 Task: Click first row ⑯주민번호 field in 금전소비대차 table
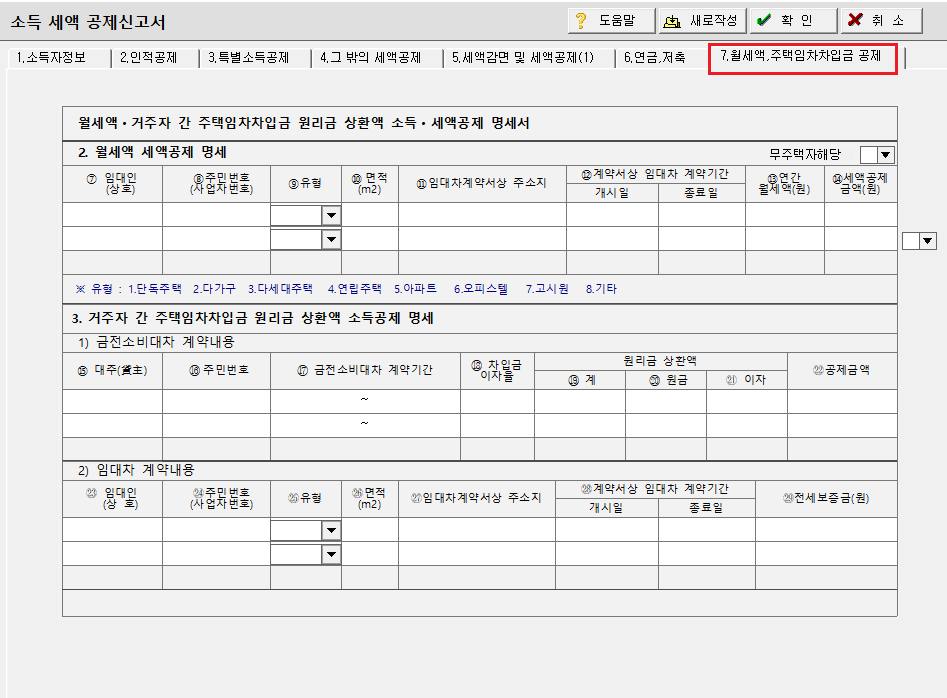[x=216, y=402]
